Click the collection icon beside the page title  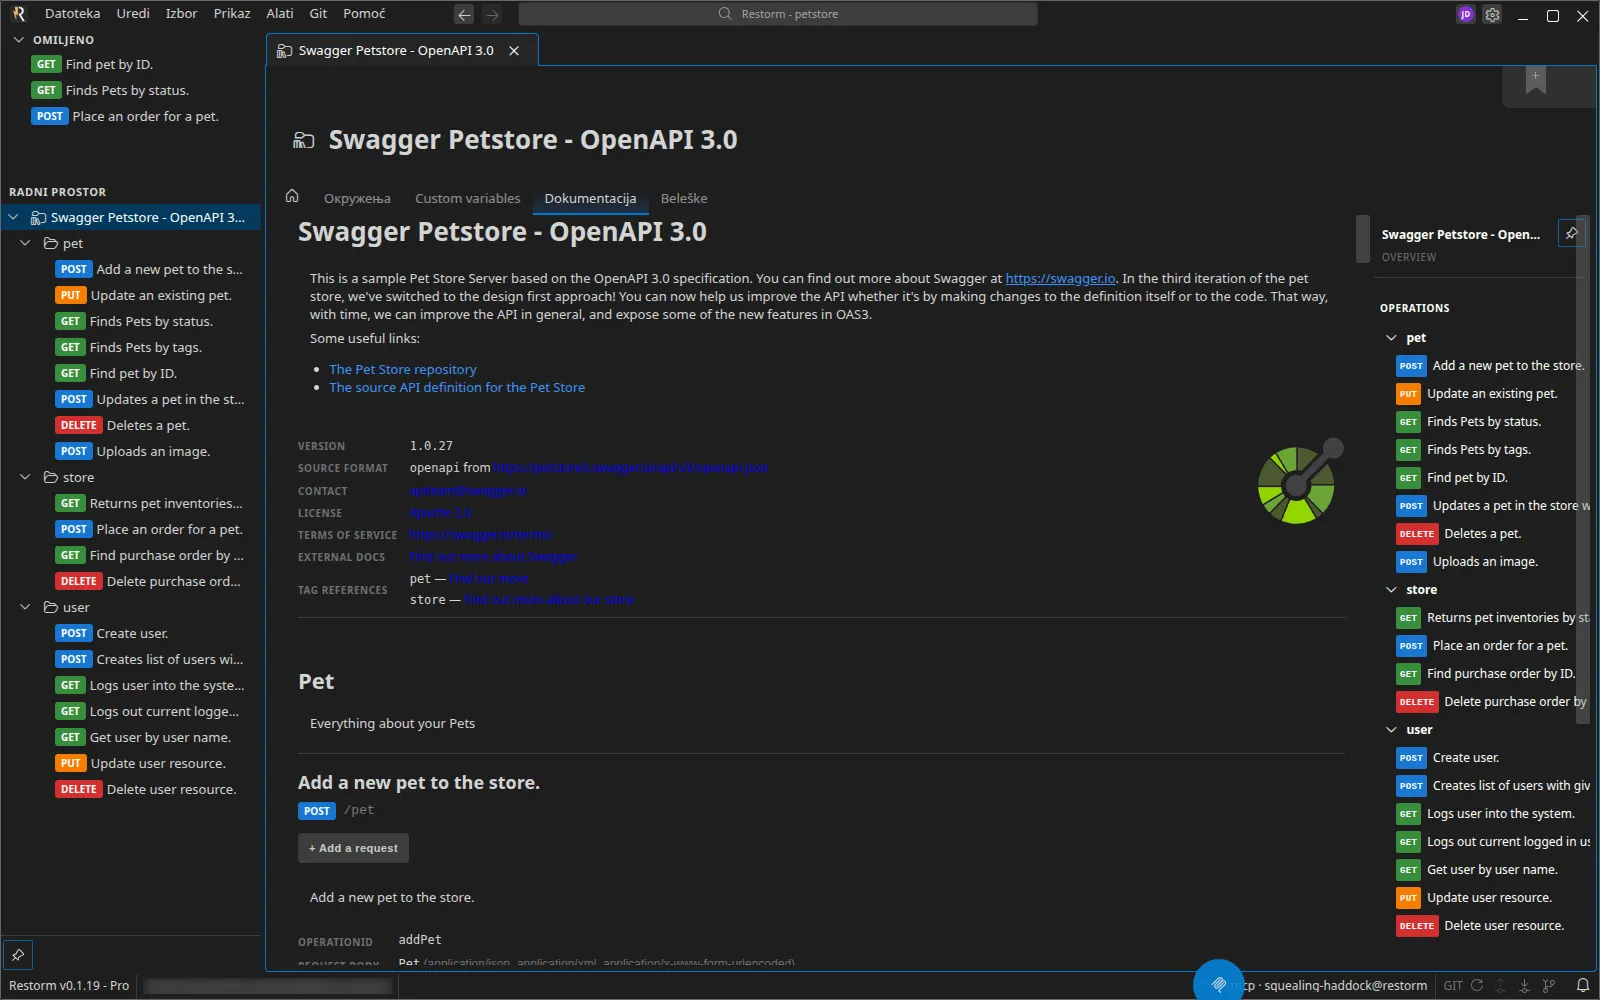303,140
